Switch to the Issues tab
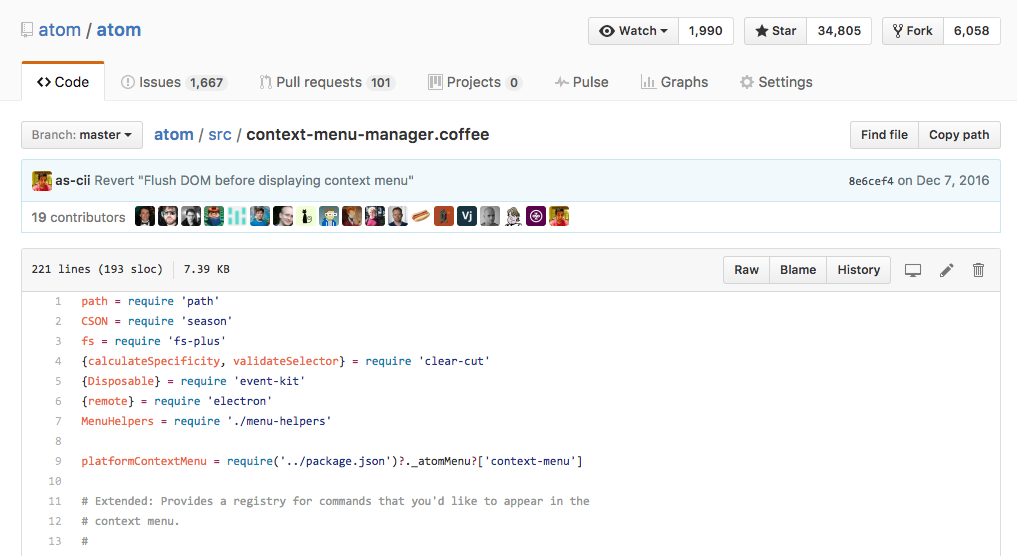 coord(173,82)
